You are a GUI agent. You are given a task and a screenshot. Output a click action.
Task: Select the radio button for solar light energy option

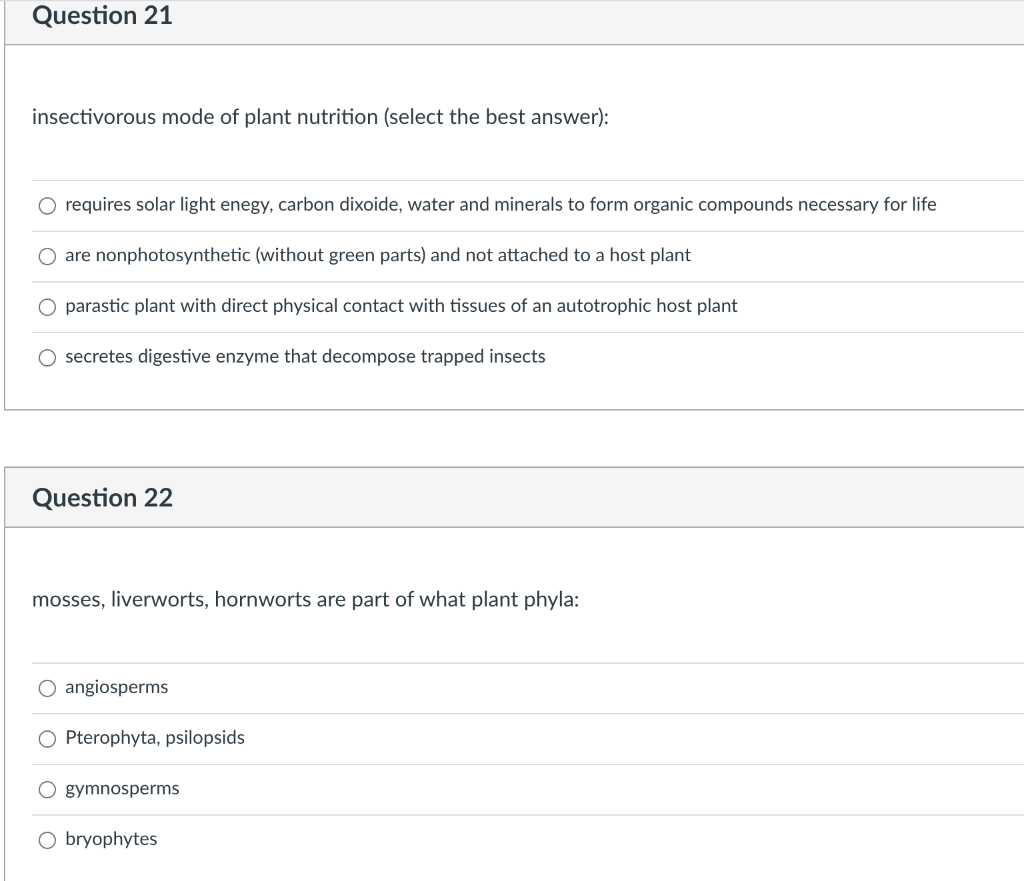(x=47, y=205)
